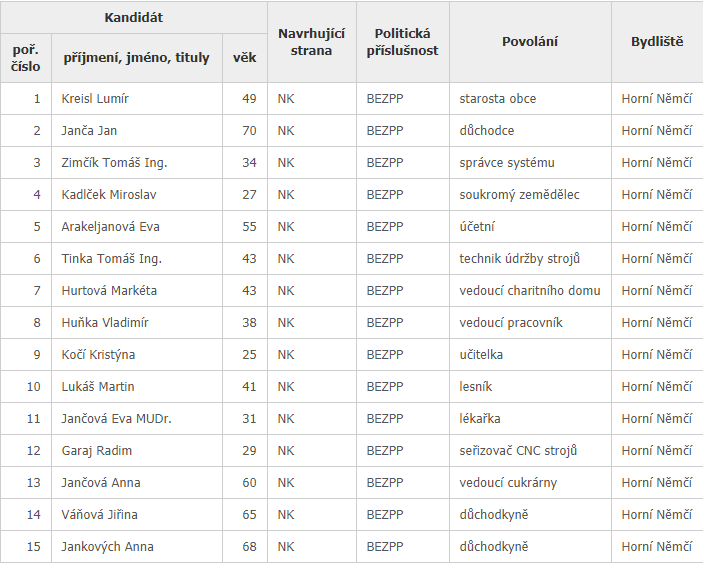The width and height of the screenshot is (703, 564).
Task: Click the name Arakeljanová Eva
Action: tap(110, 227)
